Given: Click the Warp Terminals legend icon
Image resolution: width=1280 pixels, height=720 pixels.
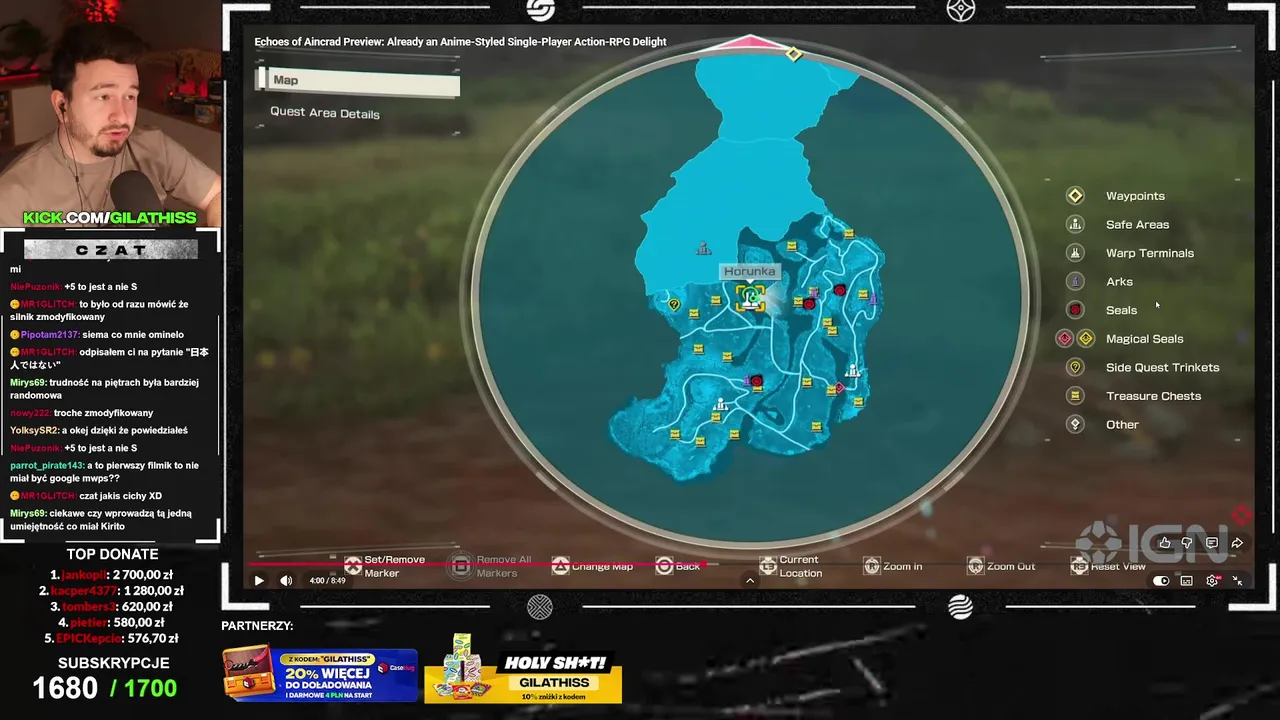Looking at the screenshot, I should point(1075,253).
